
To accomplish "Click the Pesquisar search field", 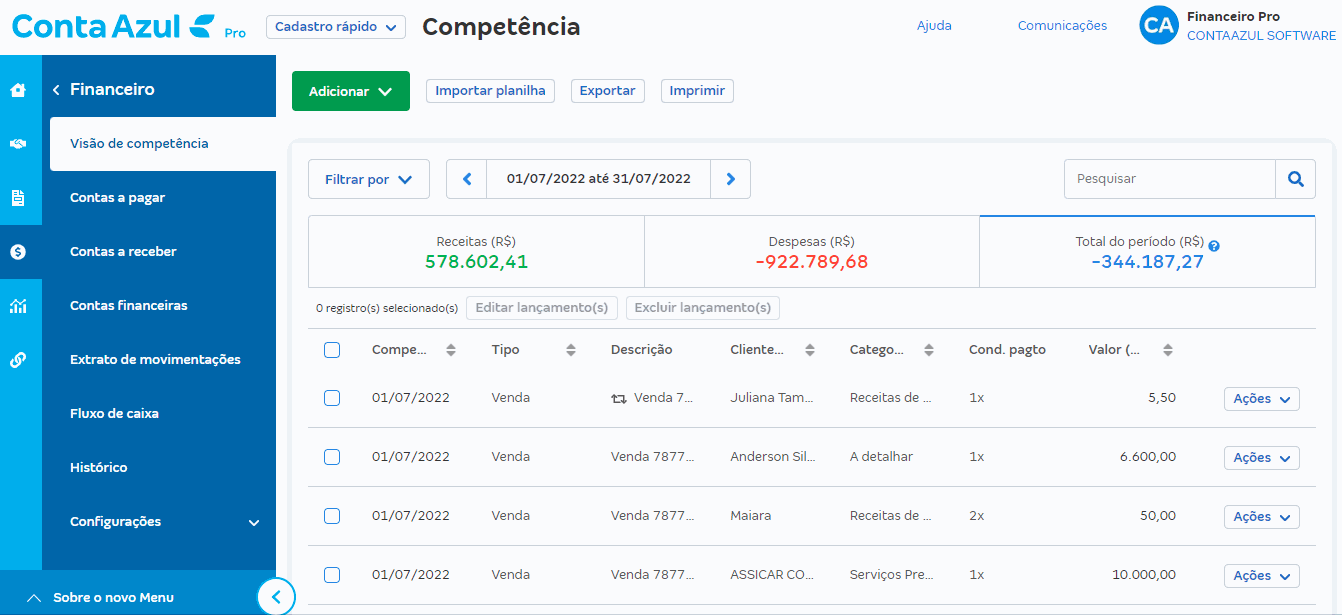I will pos(1170,179).
